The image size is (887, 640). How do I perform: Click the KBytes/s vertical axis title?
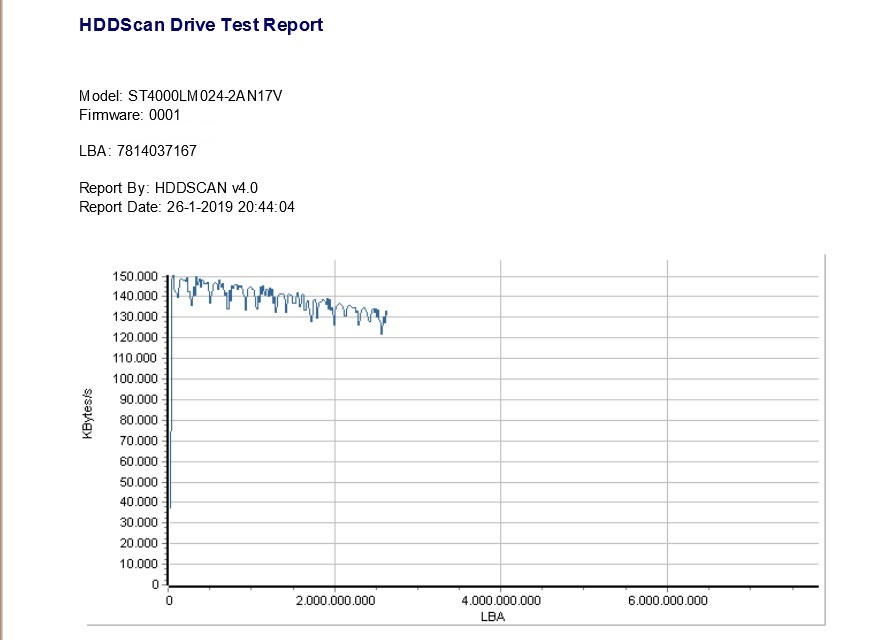(x=87, y=414)
